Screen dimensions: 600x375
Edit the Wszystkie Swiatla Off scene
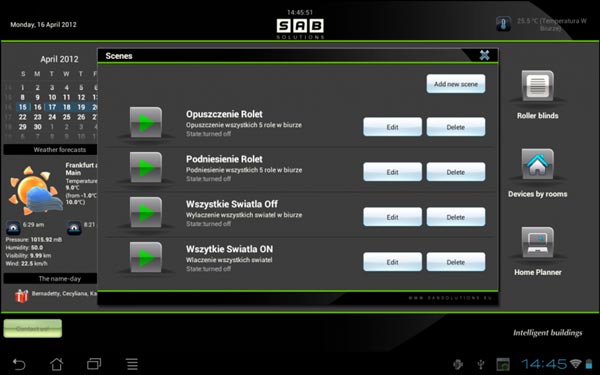pos(393,217)
